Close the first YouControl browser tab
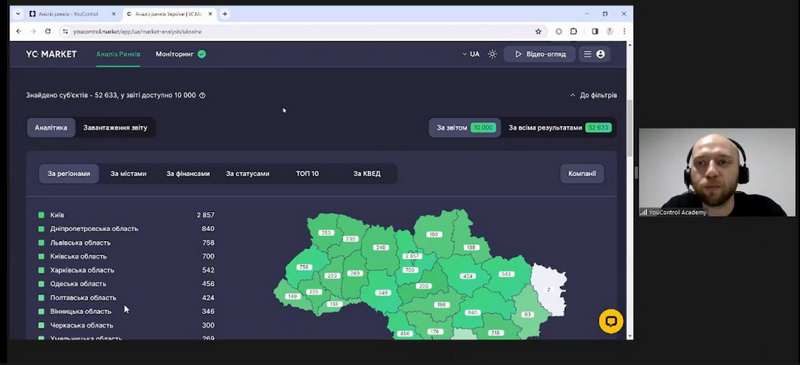The width and height of the screenshot is (800, 365). coord(113,14)
